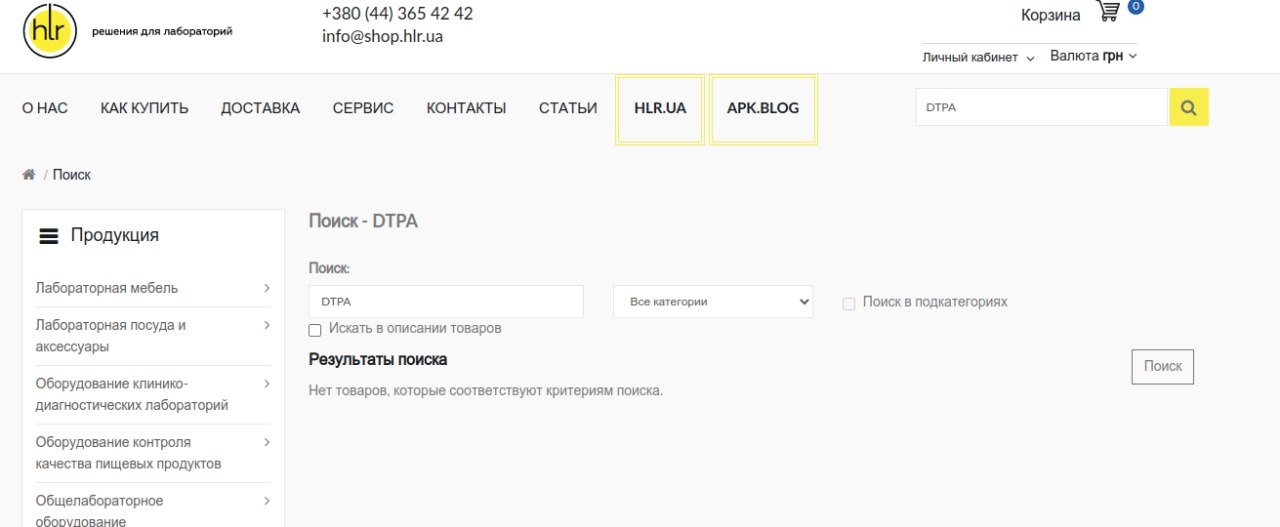The image size is (1280, 527).
Task: Focus the header search field with DTPA
Action: (x=1042, y=107)
